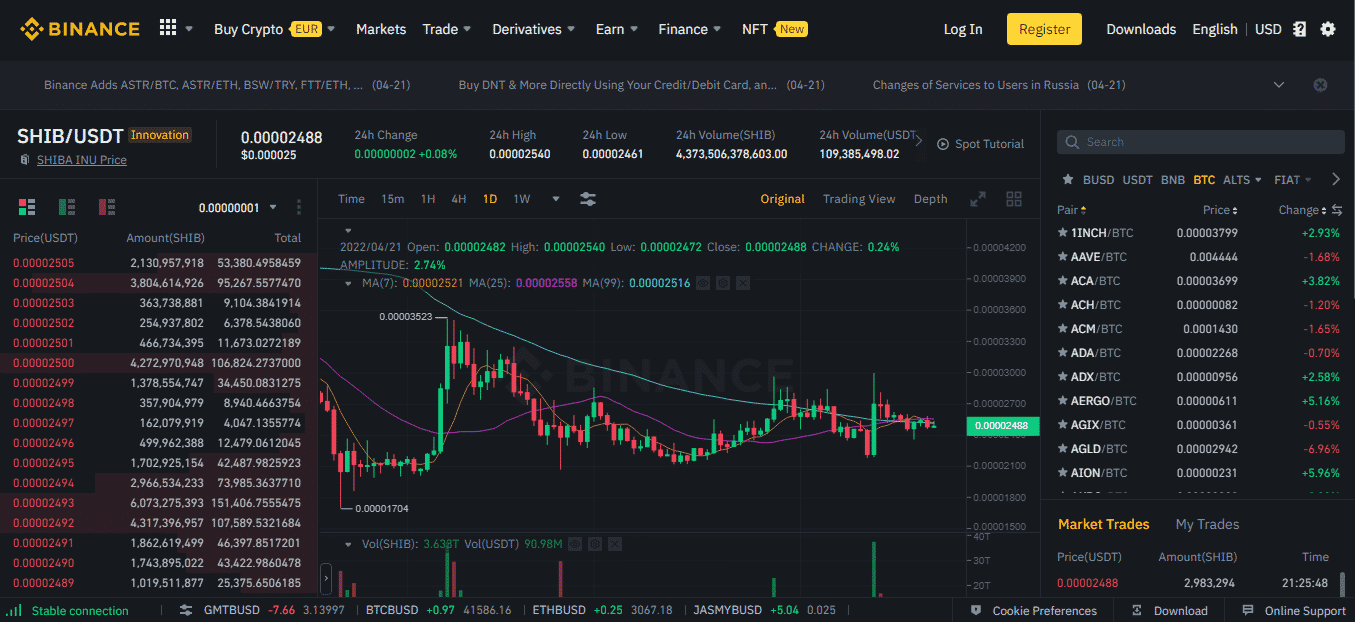The image size is (1355, 622).
Task: Open order book more options menu
Action: tap(299, 207)
